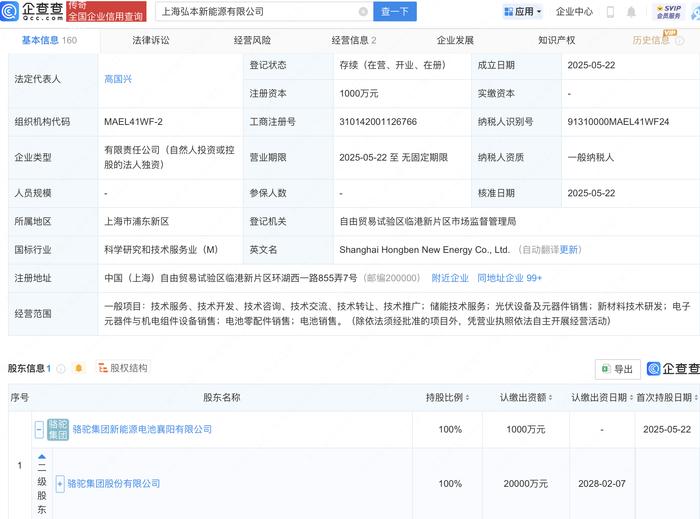Open the 企业发展 tab
700x519 pixels.
coord(455,40)
